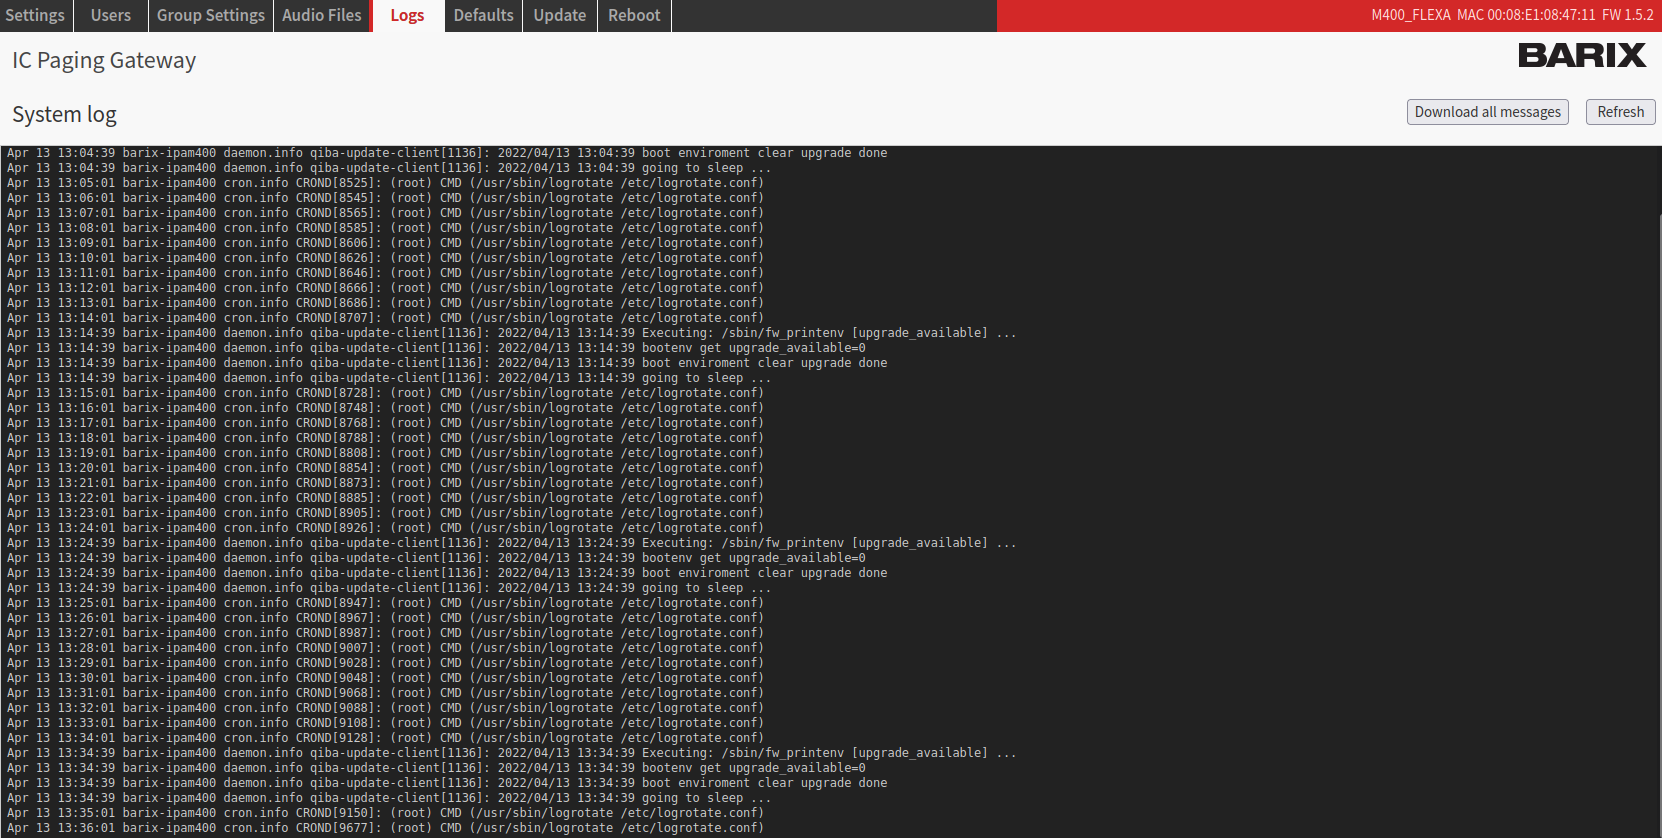Go to the Group Settings tab
The image size is (1662, 838).
tap(210, 16)
